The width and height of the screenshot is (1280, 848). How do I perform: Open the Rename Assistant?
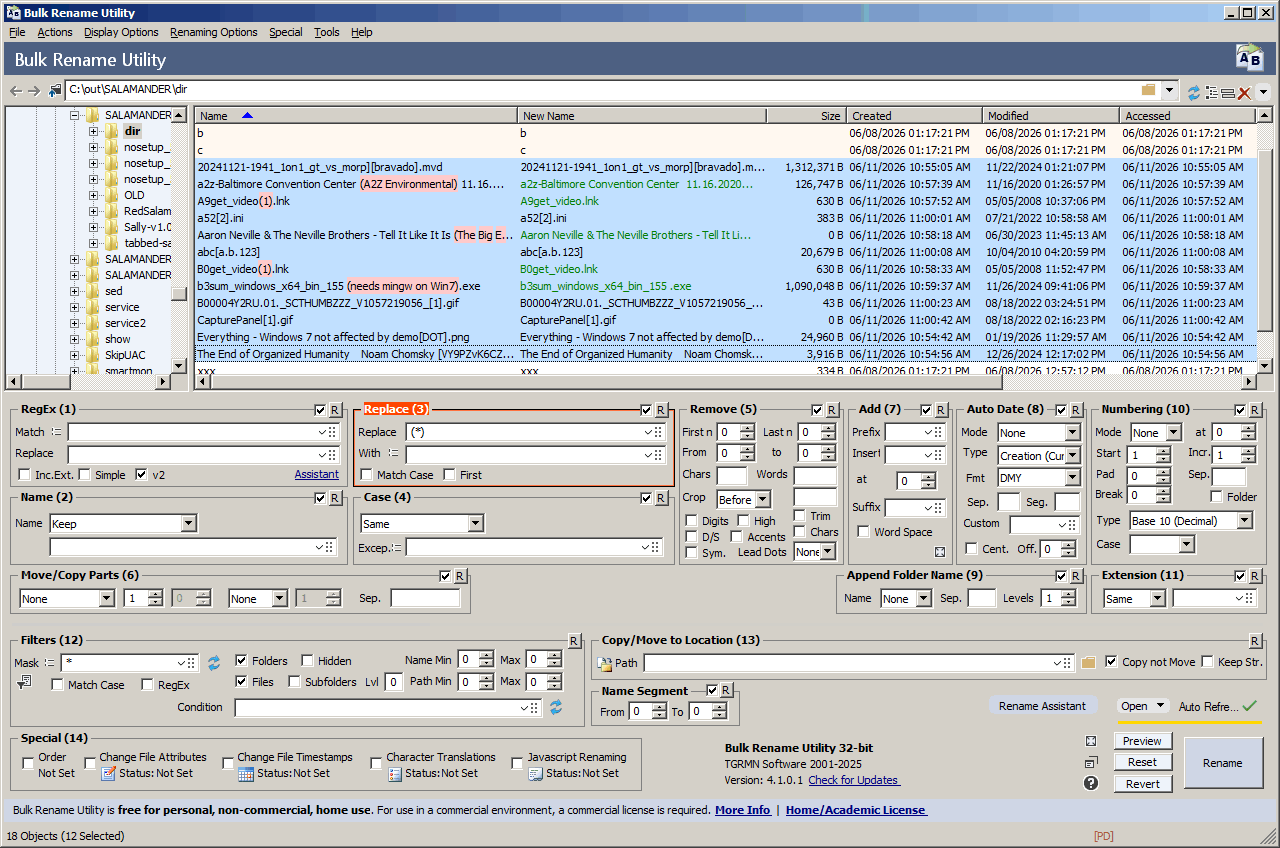[1042, 706]
